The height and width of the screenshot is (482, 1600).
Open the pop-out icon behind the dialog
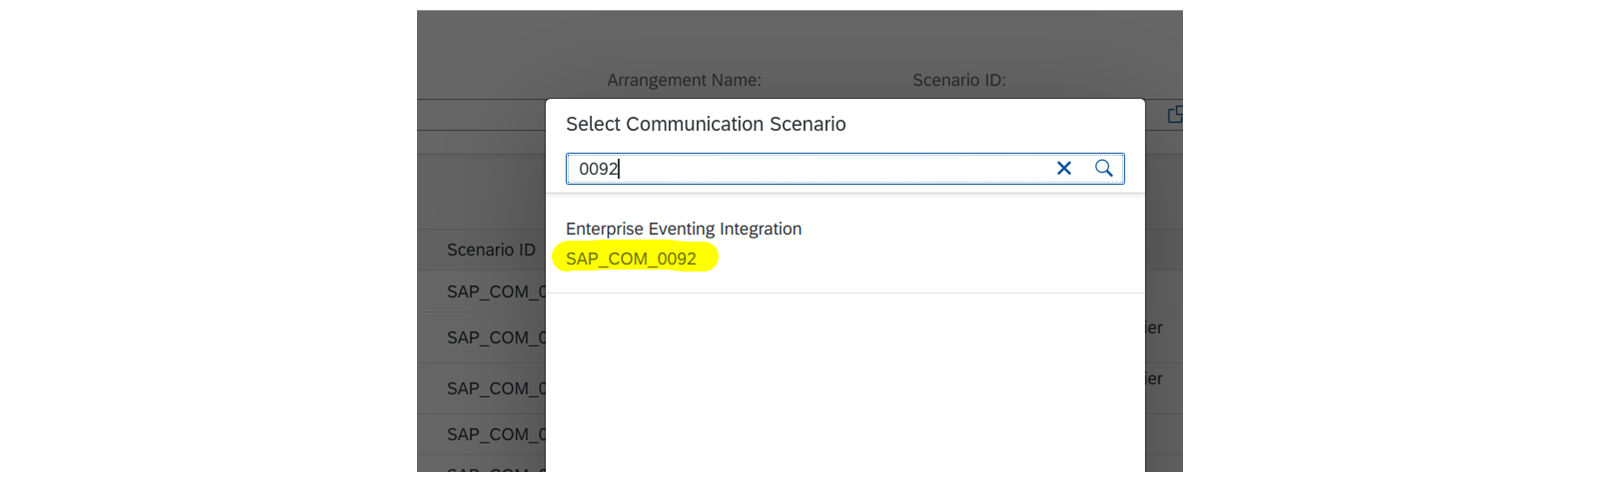click(1175, 115)
